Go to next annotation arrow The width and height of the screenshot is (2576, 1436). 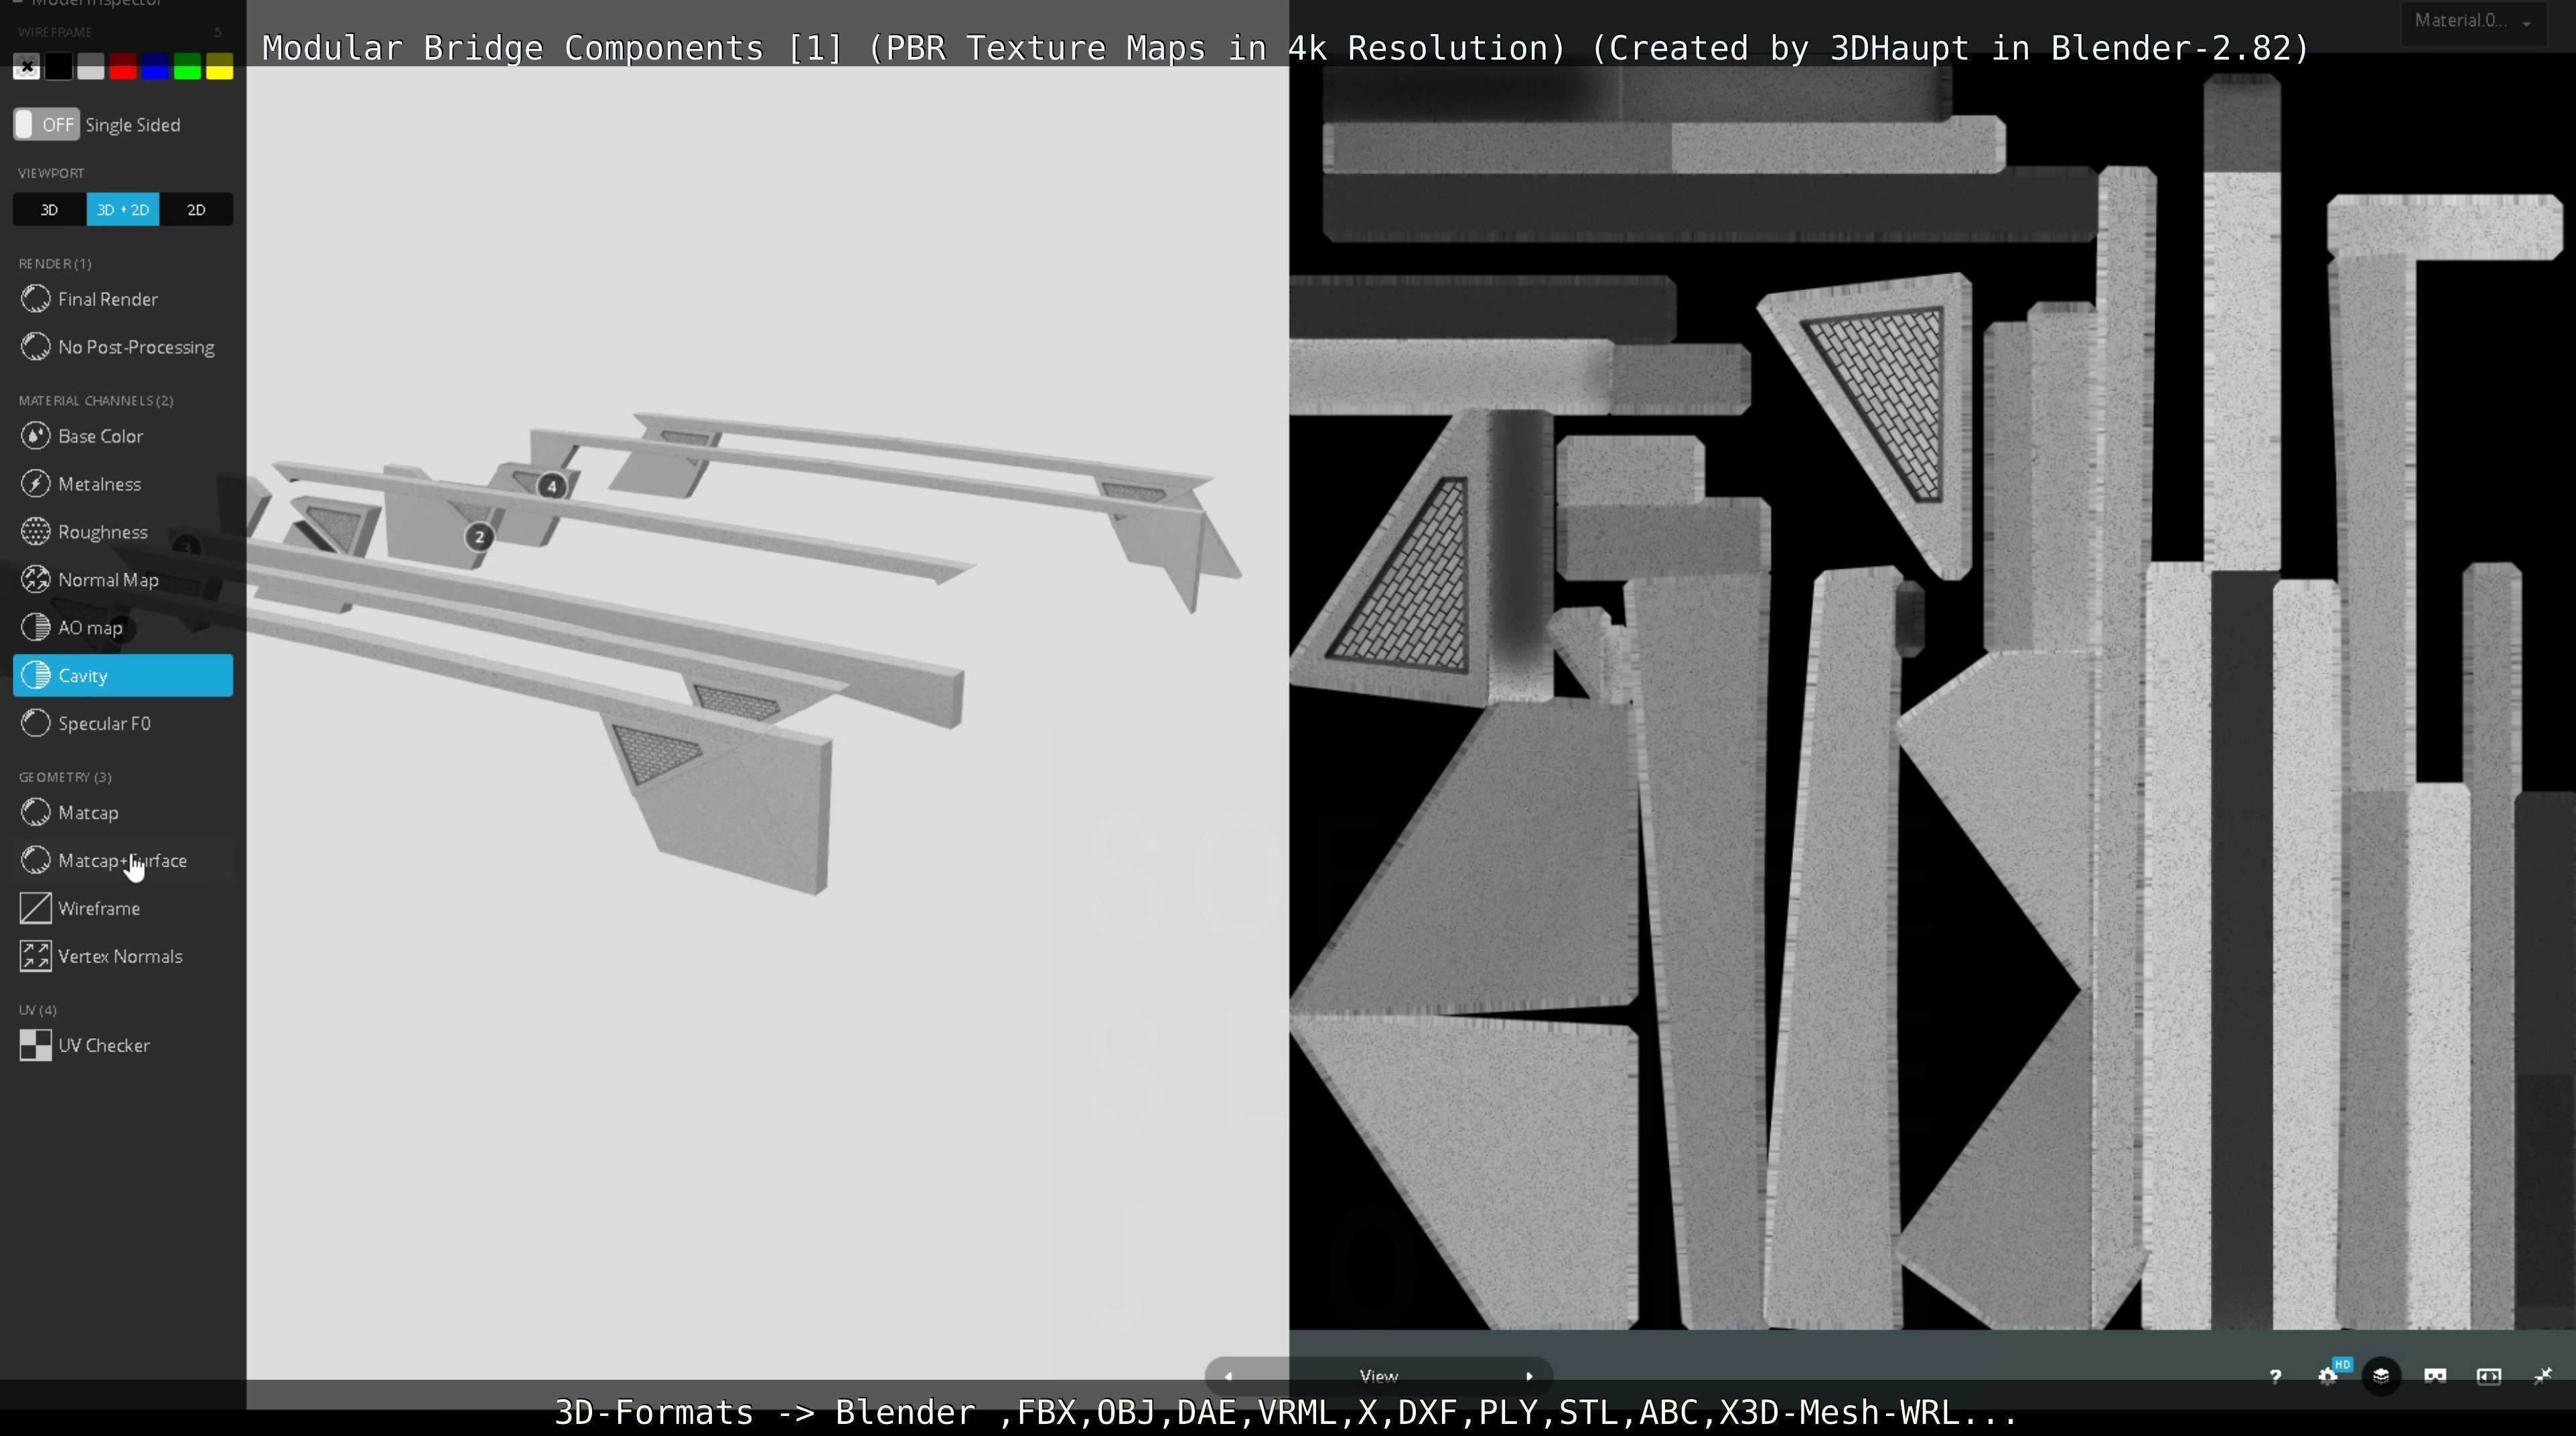(1529, 1377)
